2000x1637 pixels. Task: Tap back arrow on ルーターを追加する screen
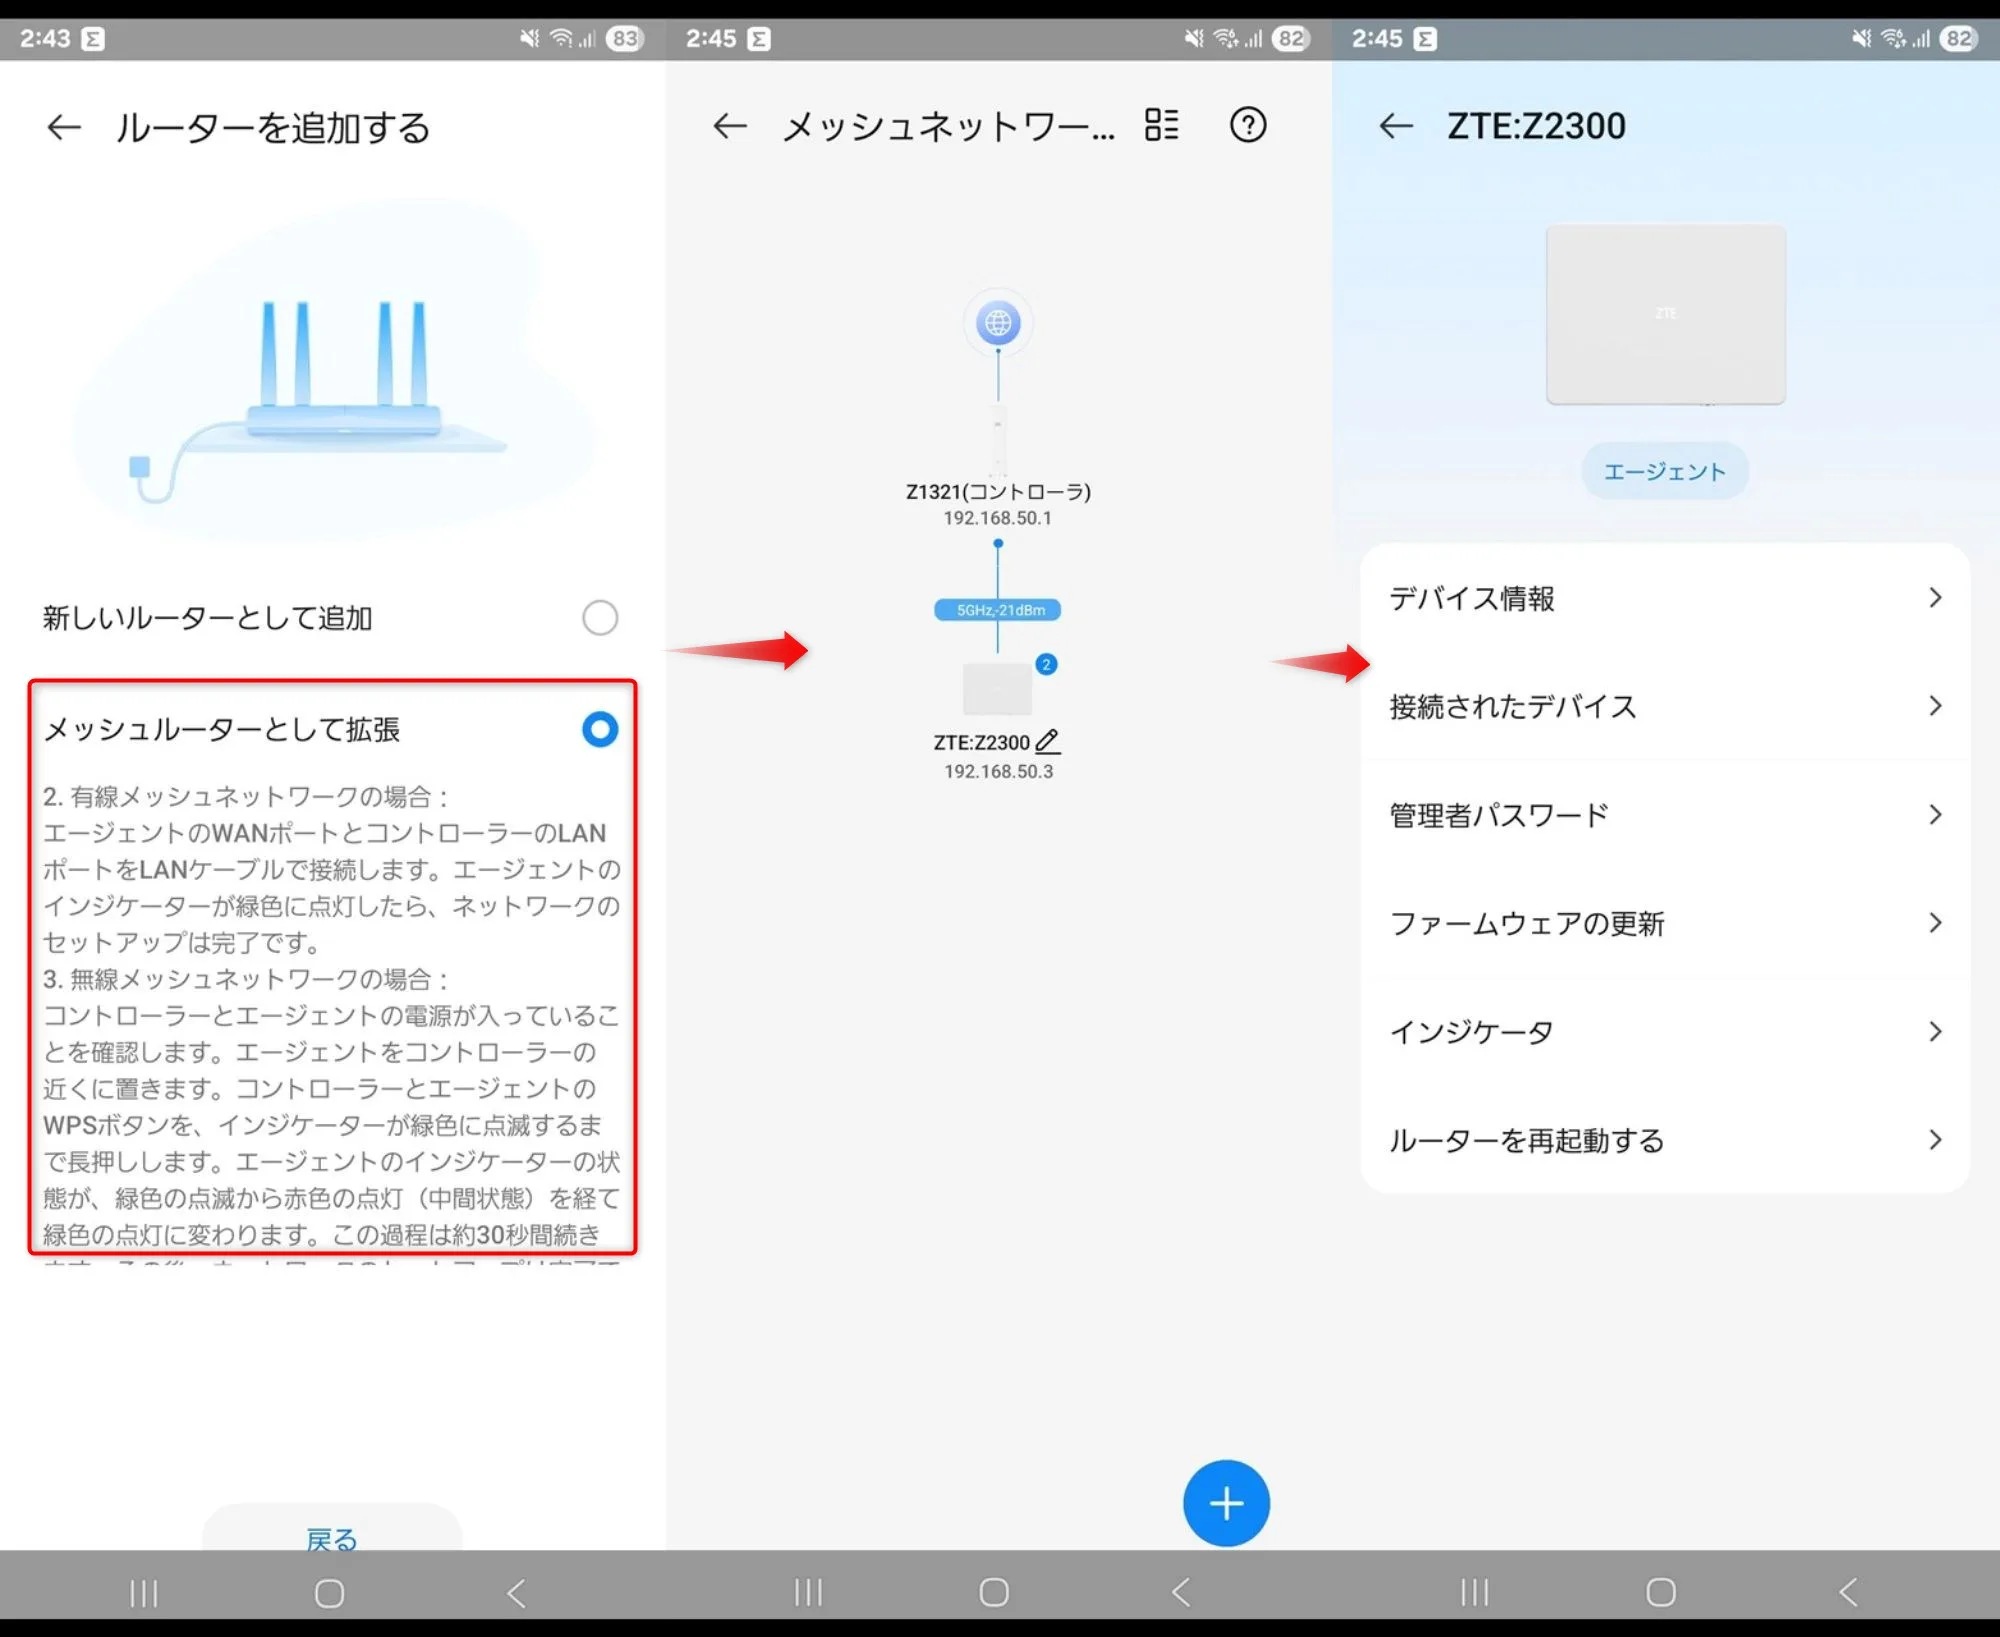pos(64,127)
